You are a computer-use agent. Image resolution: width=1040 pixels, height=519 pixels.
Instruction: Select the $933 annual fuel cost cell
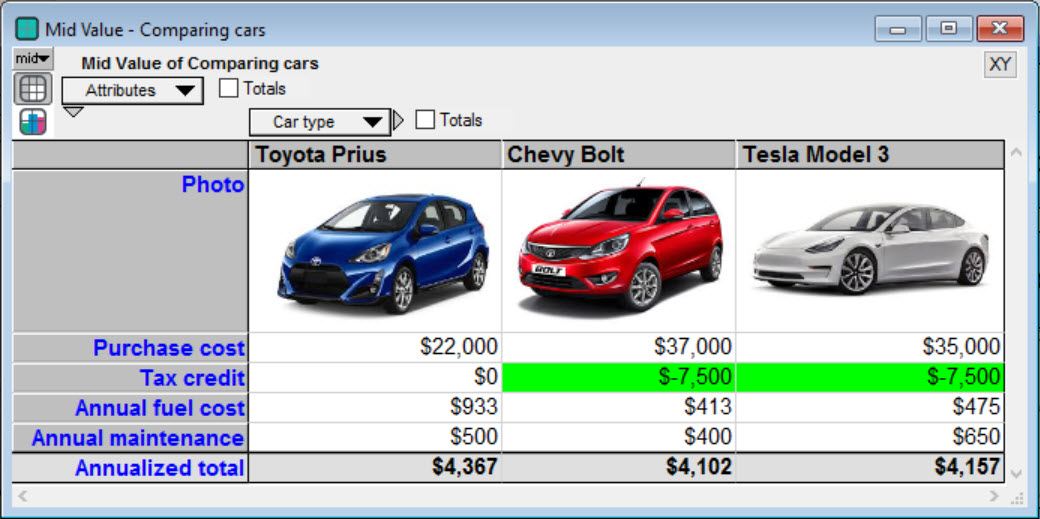[x=375, y=407]
